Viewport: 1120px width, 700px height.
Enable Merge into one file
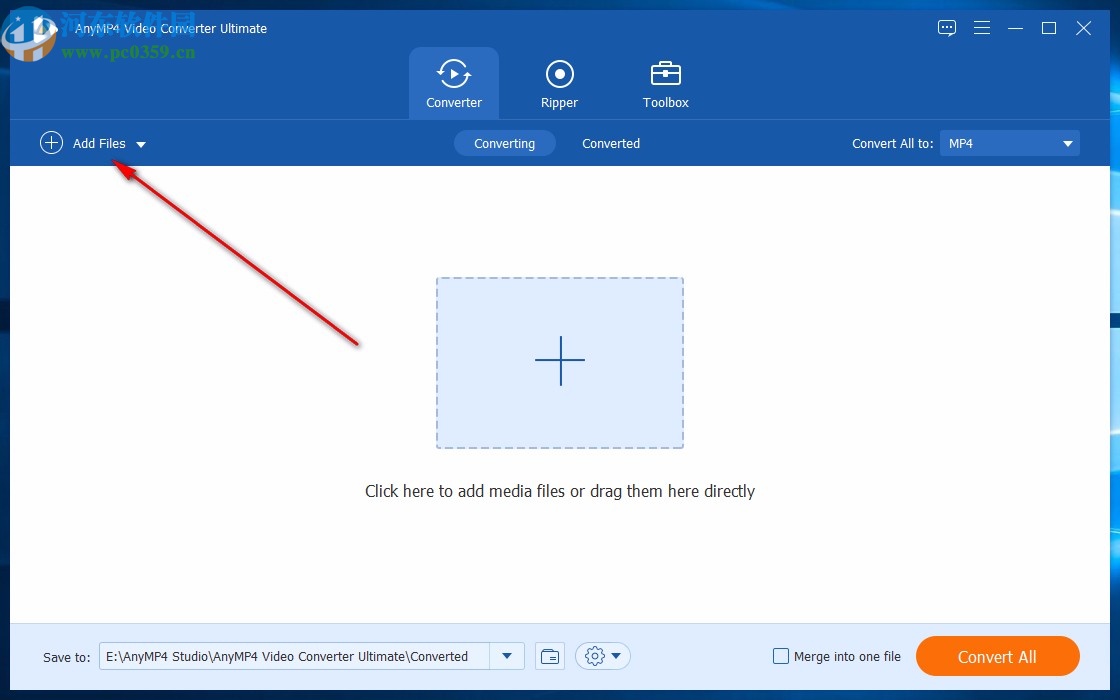[781, 656]
